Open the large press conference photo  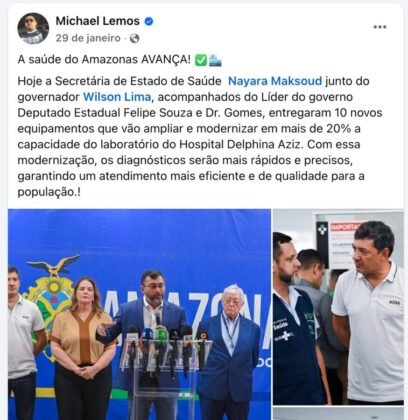coord(139,314)
